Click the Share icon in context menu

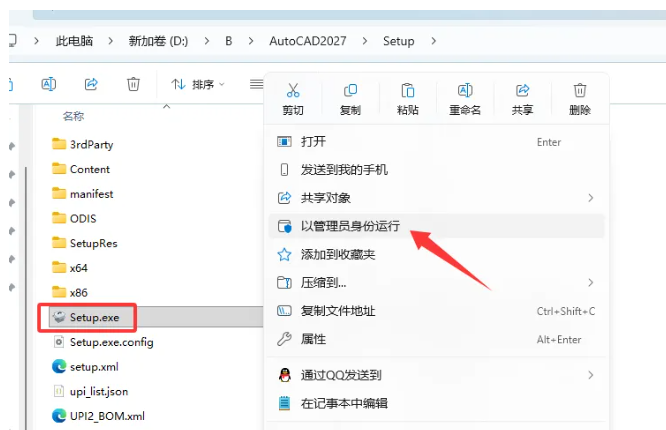click(x=522, y=91)
